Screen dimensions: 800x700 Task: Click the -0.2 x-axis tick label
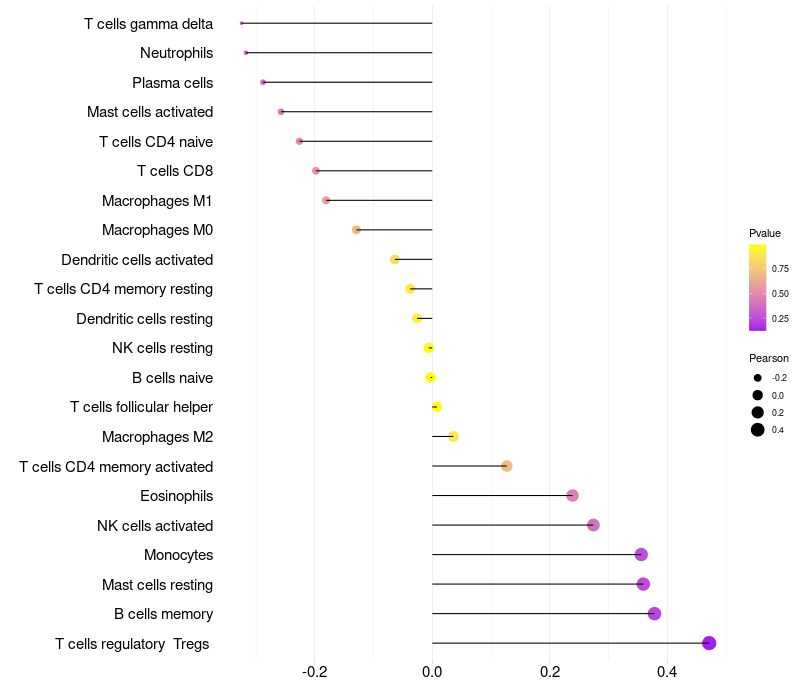click(x=314, y=671)
